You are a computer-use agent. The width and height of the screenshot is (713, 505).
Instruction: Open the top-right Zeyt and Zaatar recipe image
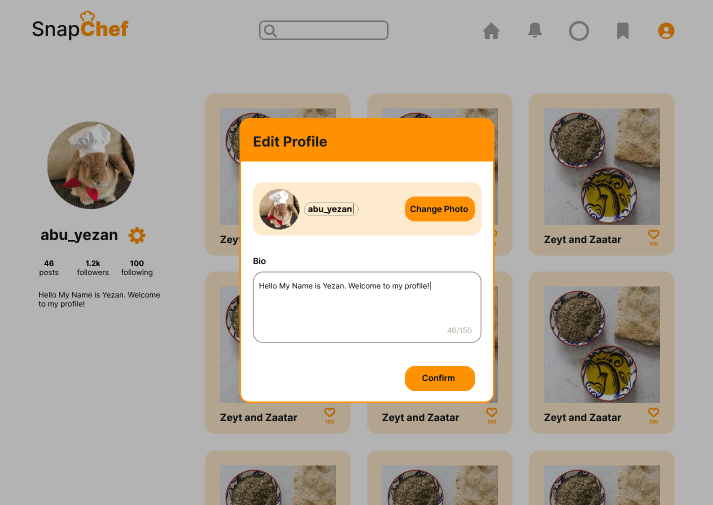602,166
